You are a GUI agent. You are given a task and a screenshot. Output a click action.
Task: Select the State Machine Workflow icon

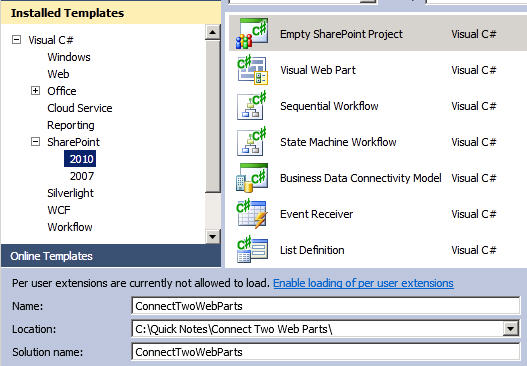252,142
